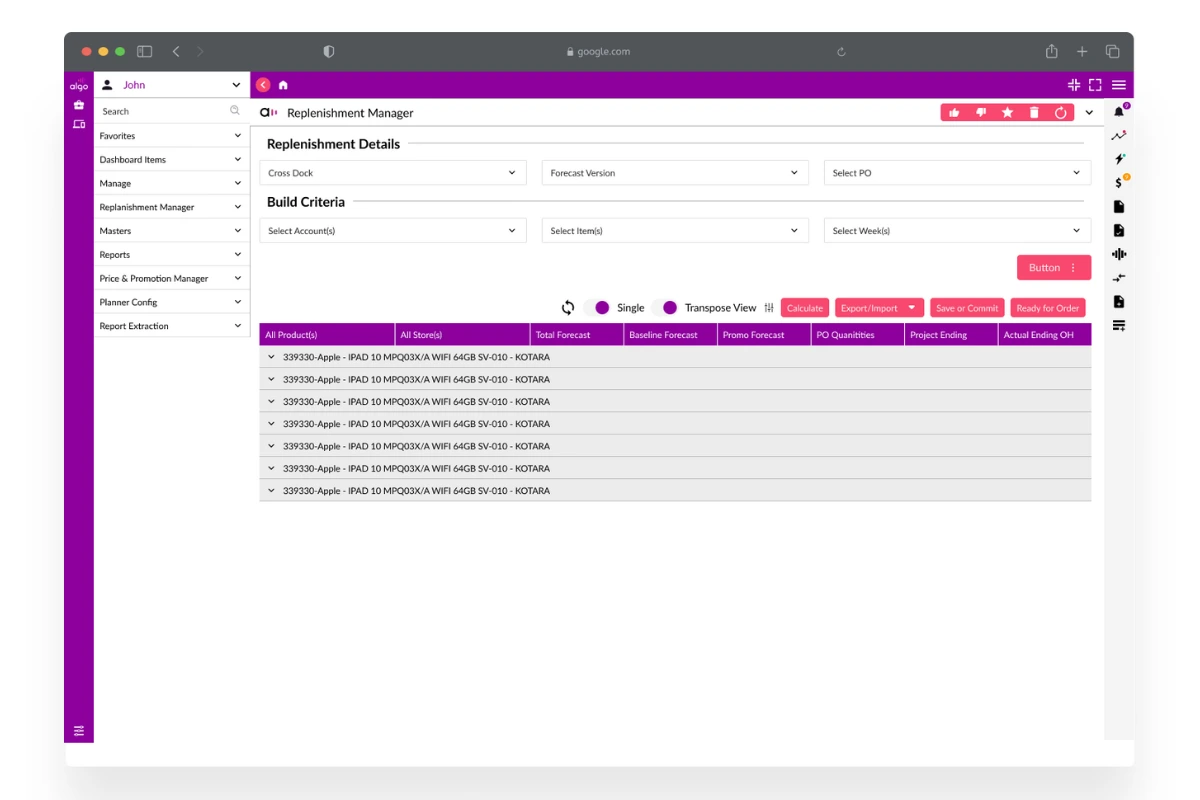The height and width of the screenshot is (800, 1200).
Task: Expand the Report Extraction menu
Action: [172, 326]
